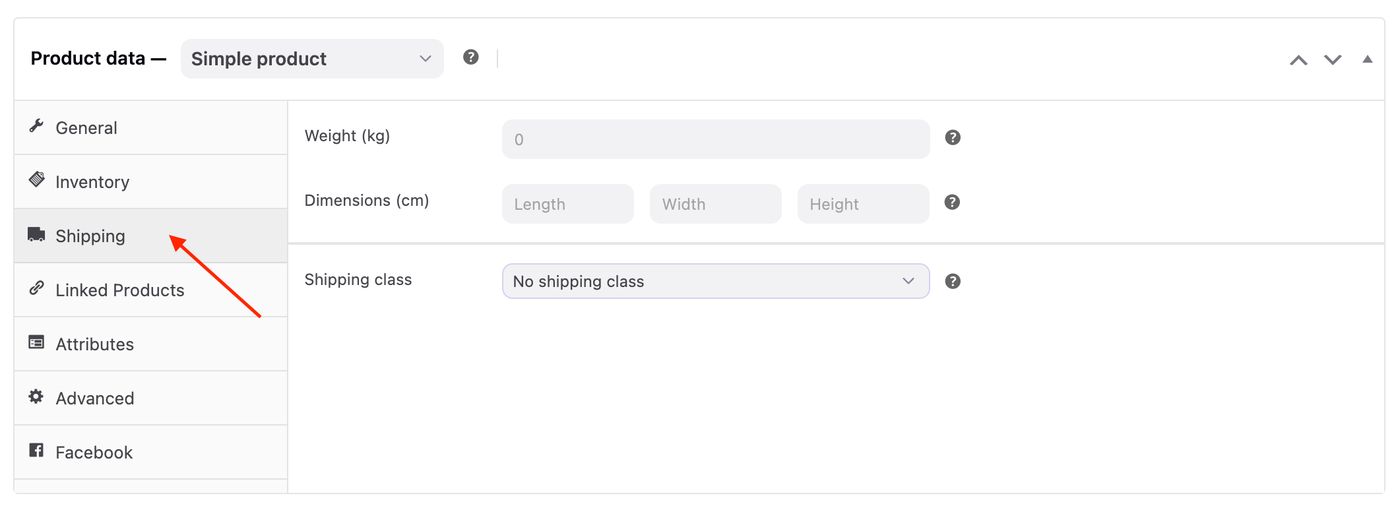This screenshot has height=508, width=1400.
Task: Click the Dimensions help icon
Action: (x=953, y=202)
